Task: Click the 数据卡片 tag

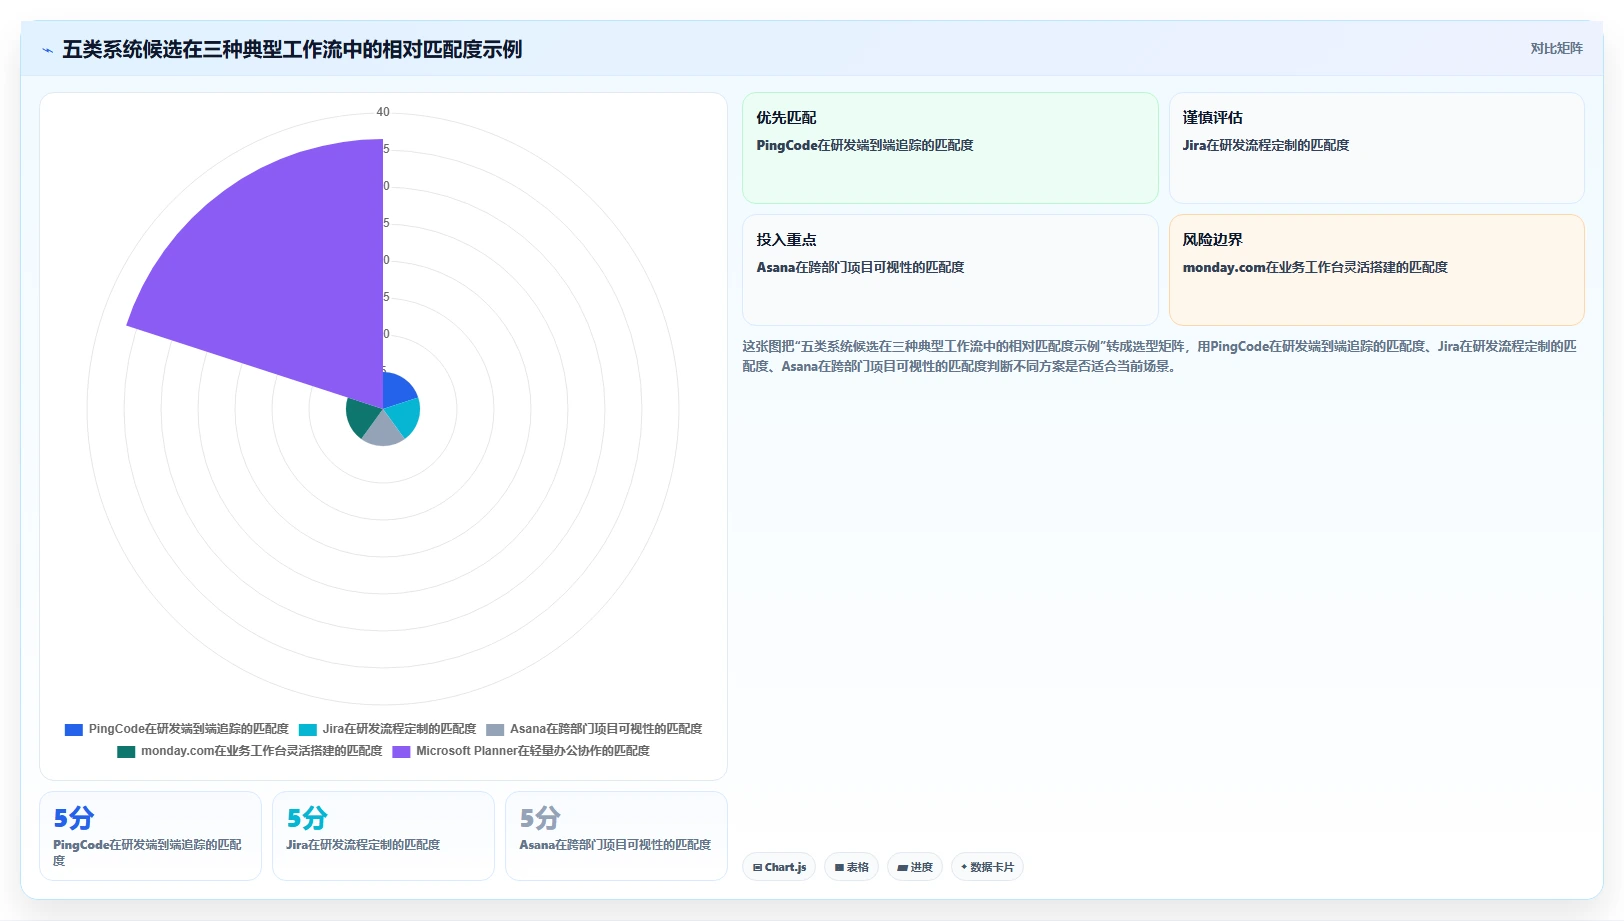Action: 987,867
